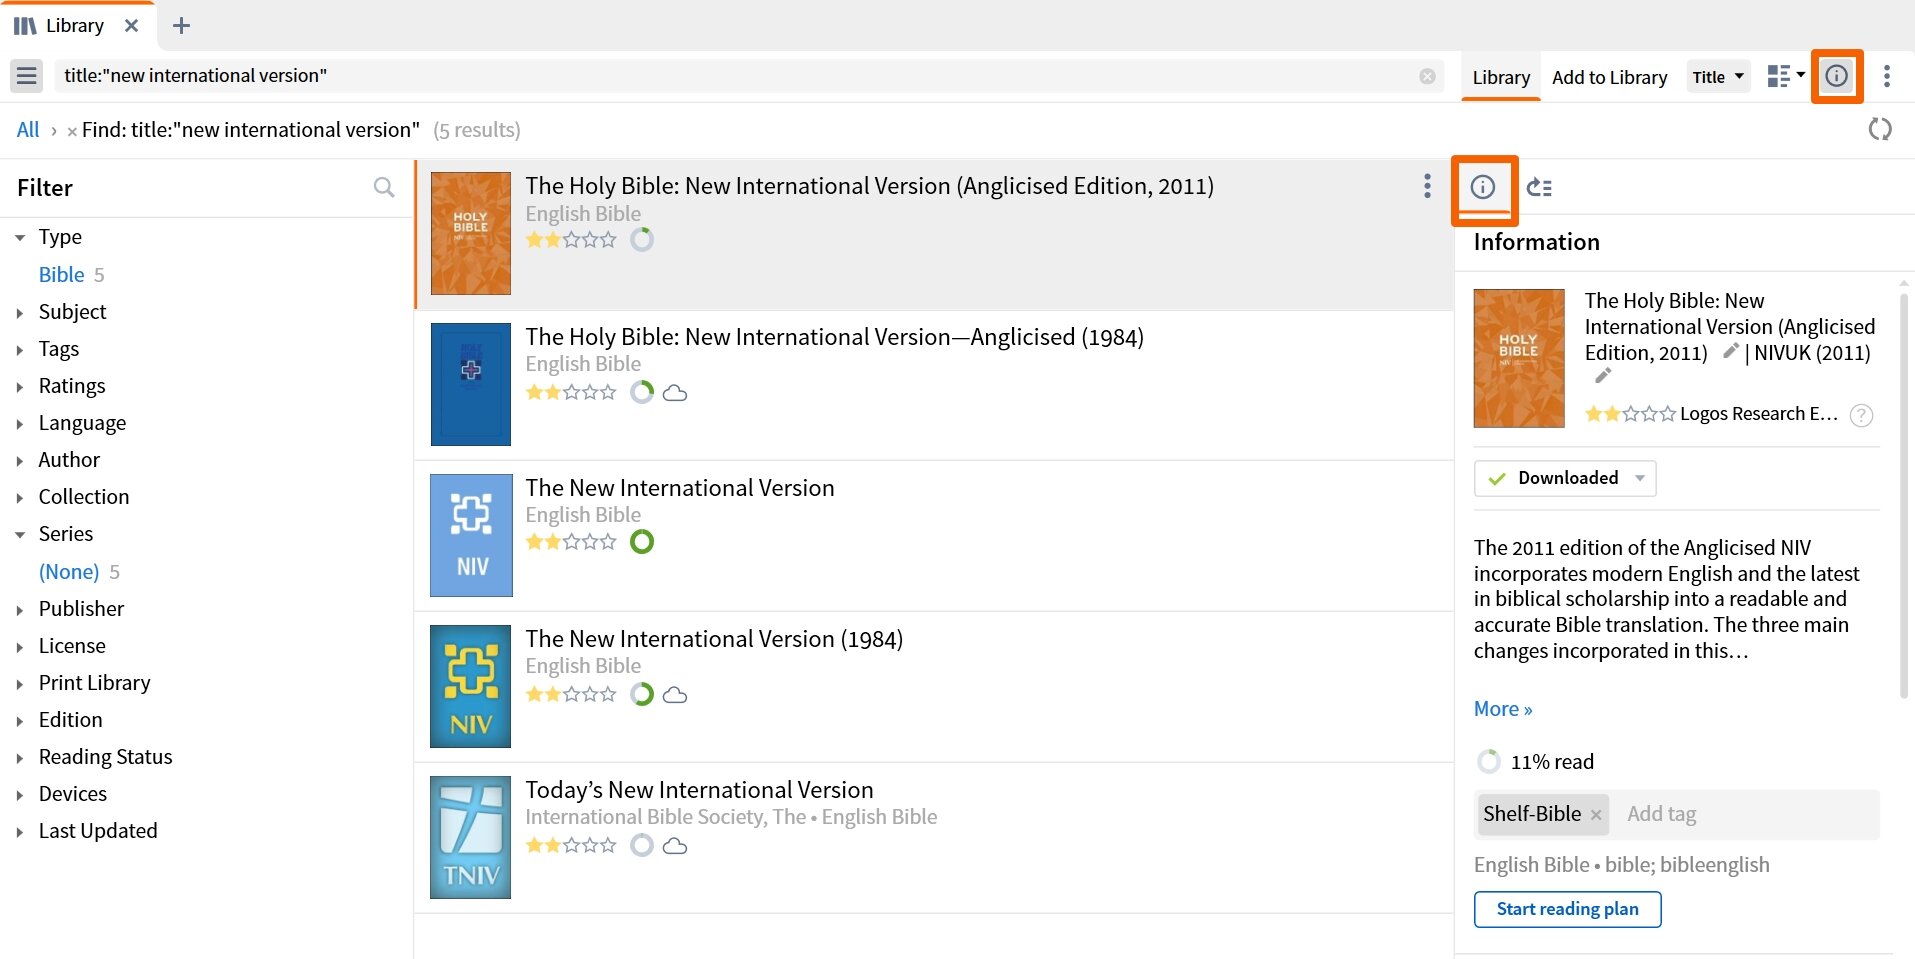
Task: Expand the Edition filter section
Action: tap(20, 721)
